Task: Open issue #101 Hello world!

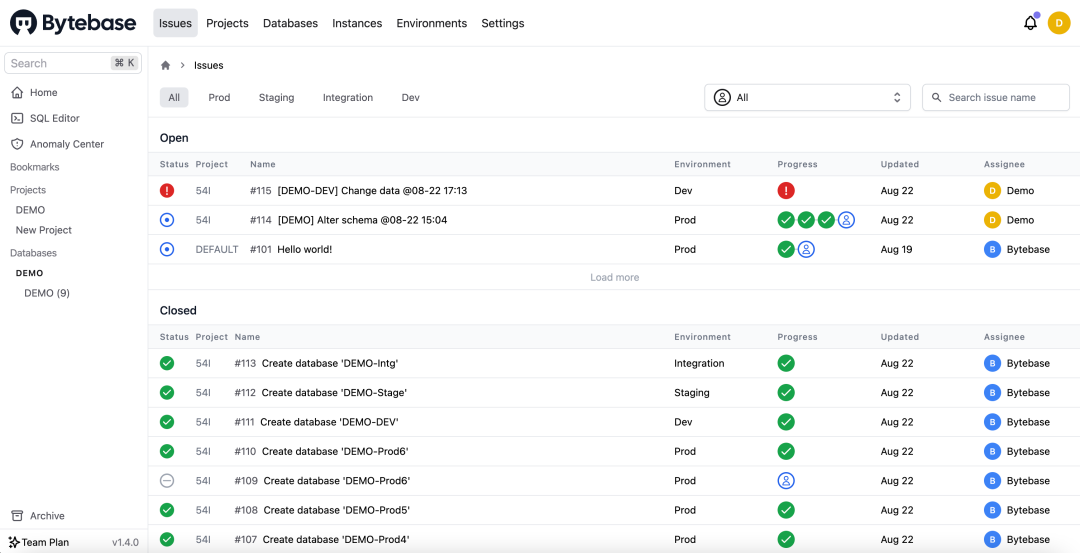Action: pos(304,250)
